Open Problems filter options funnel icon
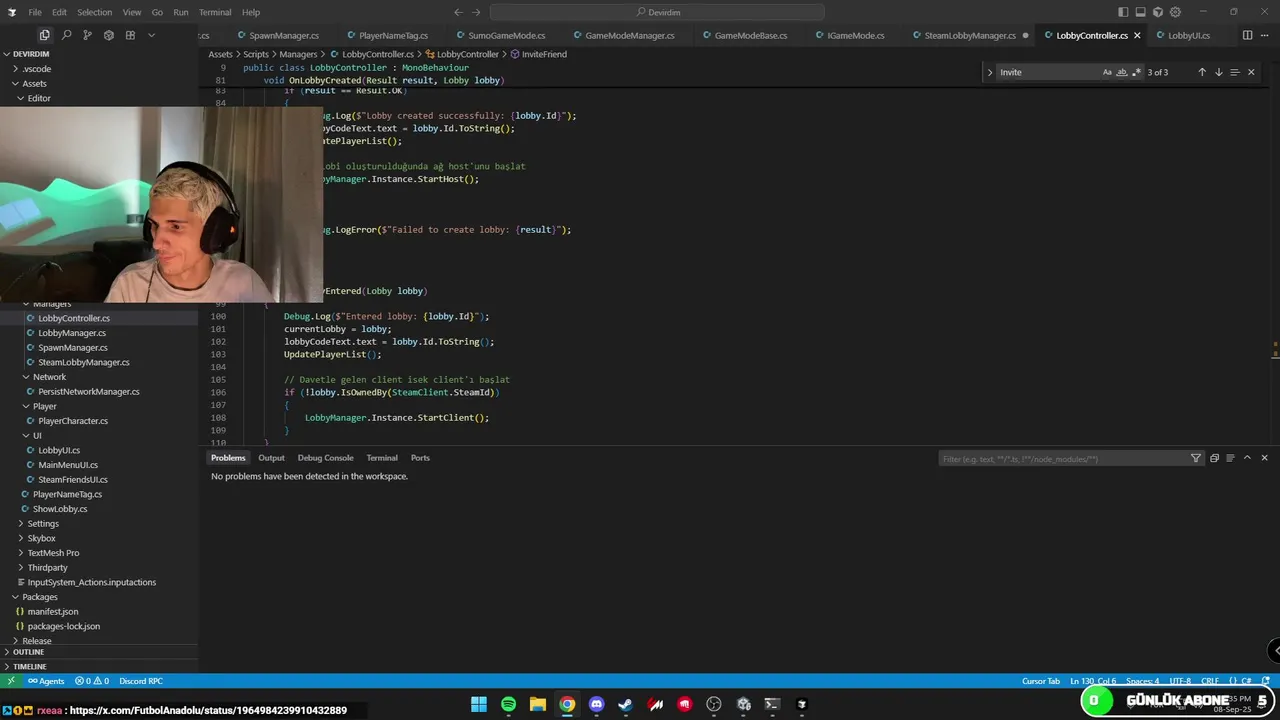Viewport: 1280px width, 720px height. pyautogui.click(x=1195, y=458)
